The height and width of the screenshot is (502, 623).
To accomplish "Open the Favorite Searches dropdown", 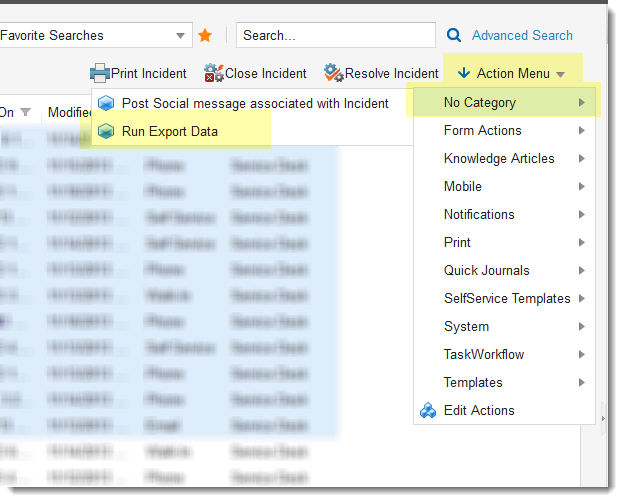I will [x=181, y=35].
